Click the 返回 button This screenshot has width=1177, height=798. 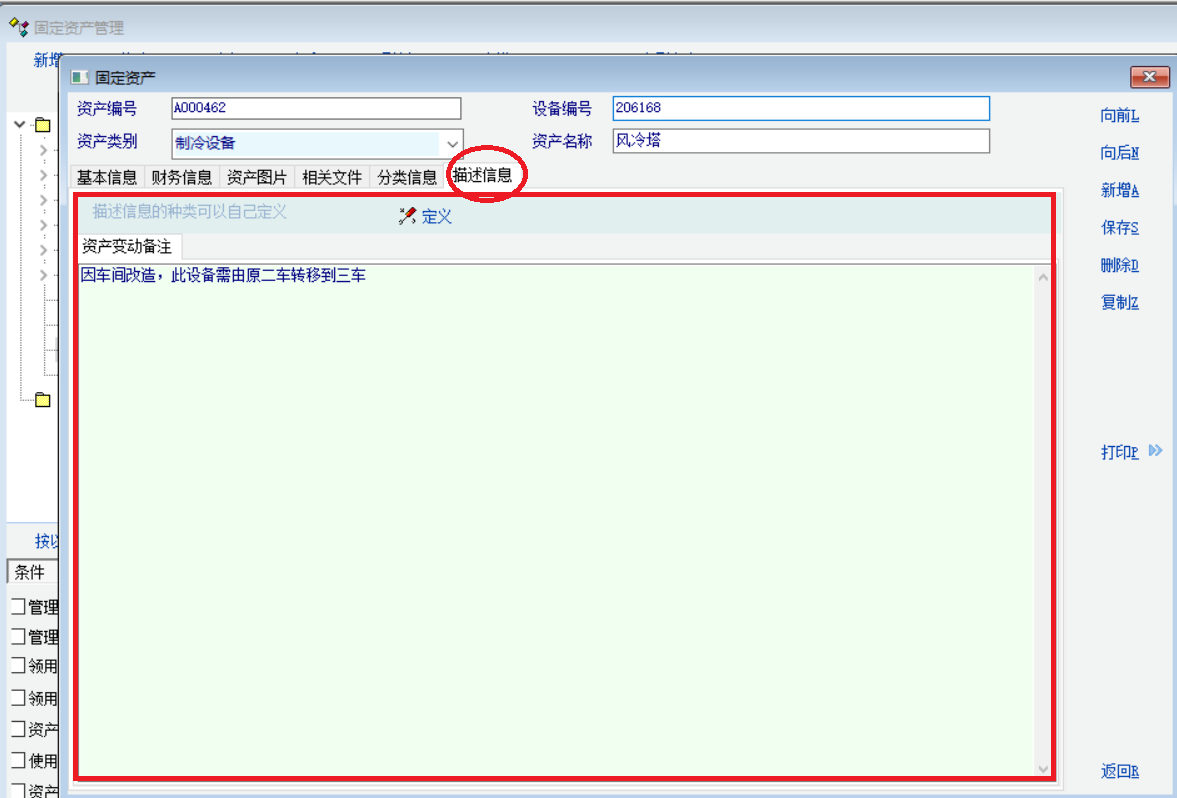point(1119,771)
